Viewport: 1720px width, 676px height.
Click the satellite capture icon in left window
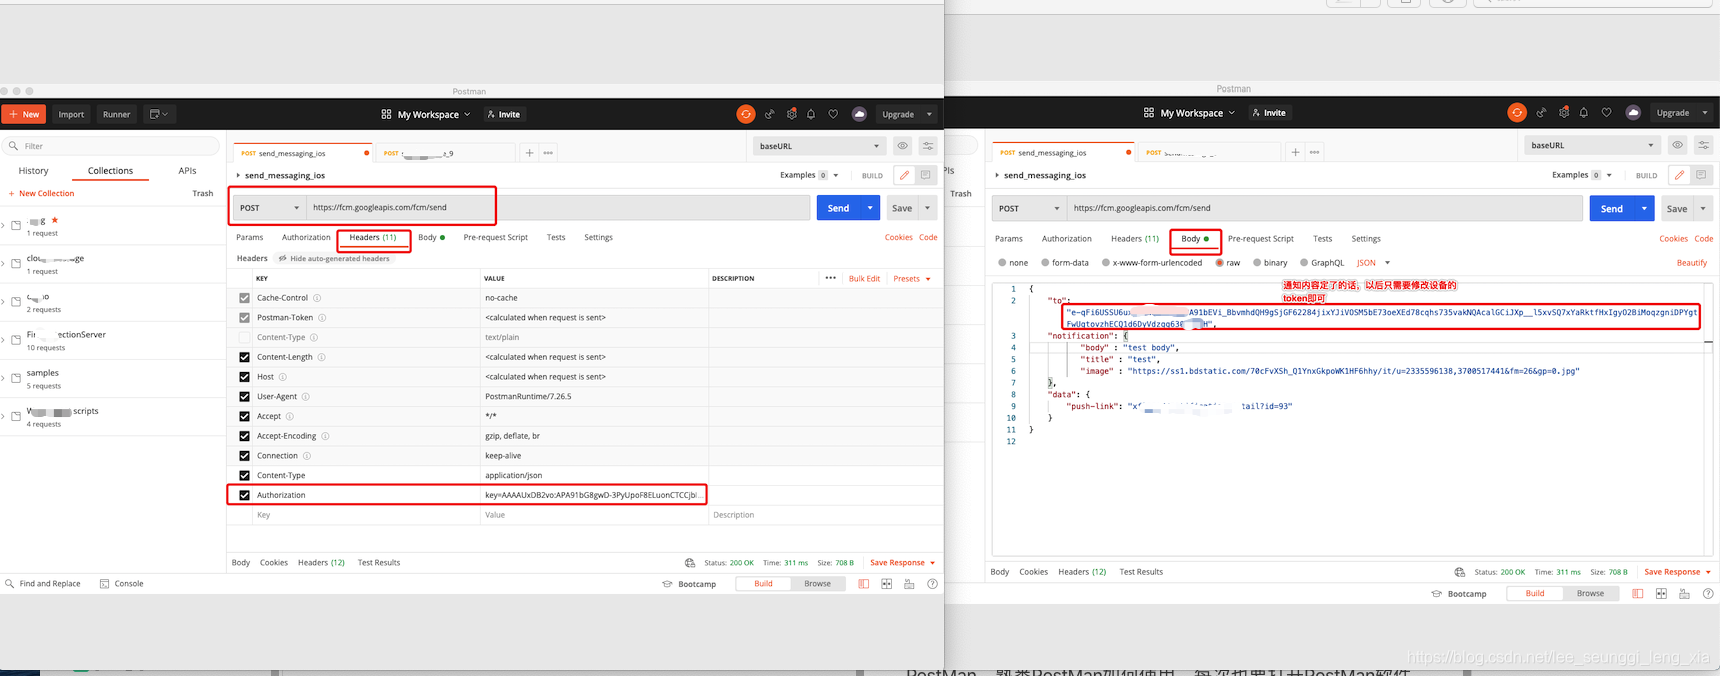pyautogui.click(x=769, y=114)
